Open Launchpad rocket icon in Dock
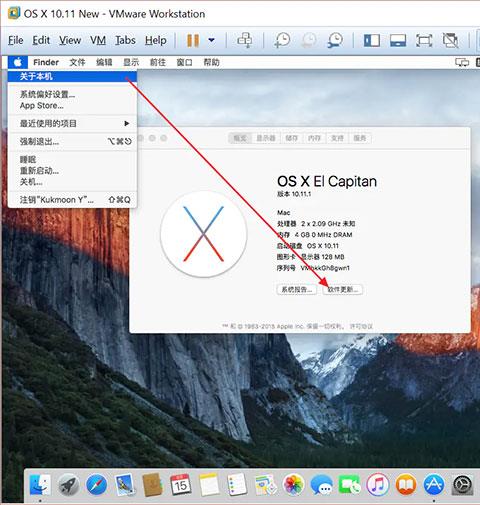 [68, 485]
